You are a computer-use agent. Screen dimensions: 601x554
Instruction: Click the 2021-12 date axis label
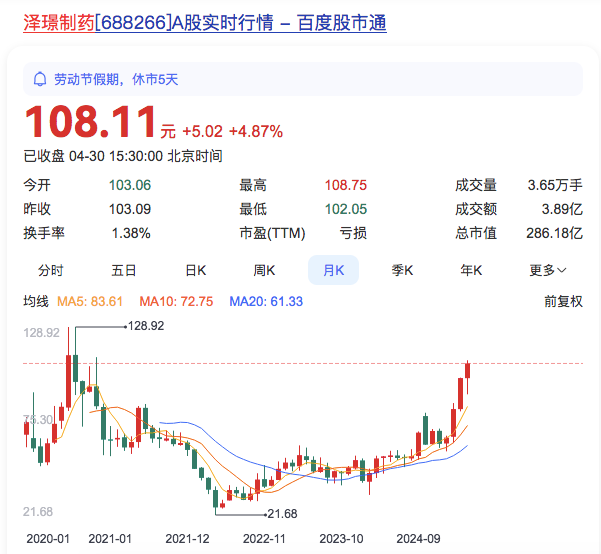(x=187, y=539)
